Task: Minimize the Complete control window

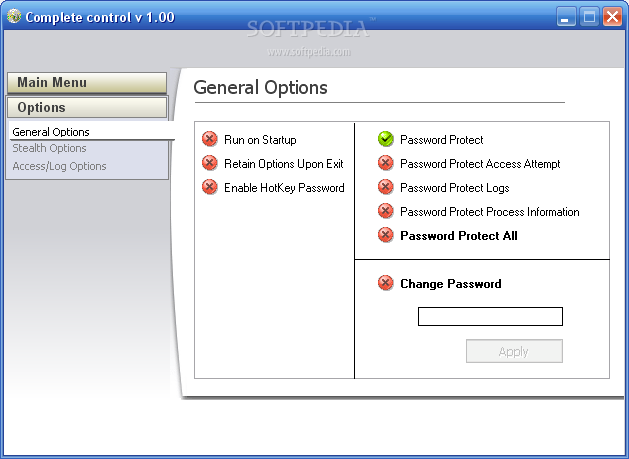Action: (x=566, y=17)
